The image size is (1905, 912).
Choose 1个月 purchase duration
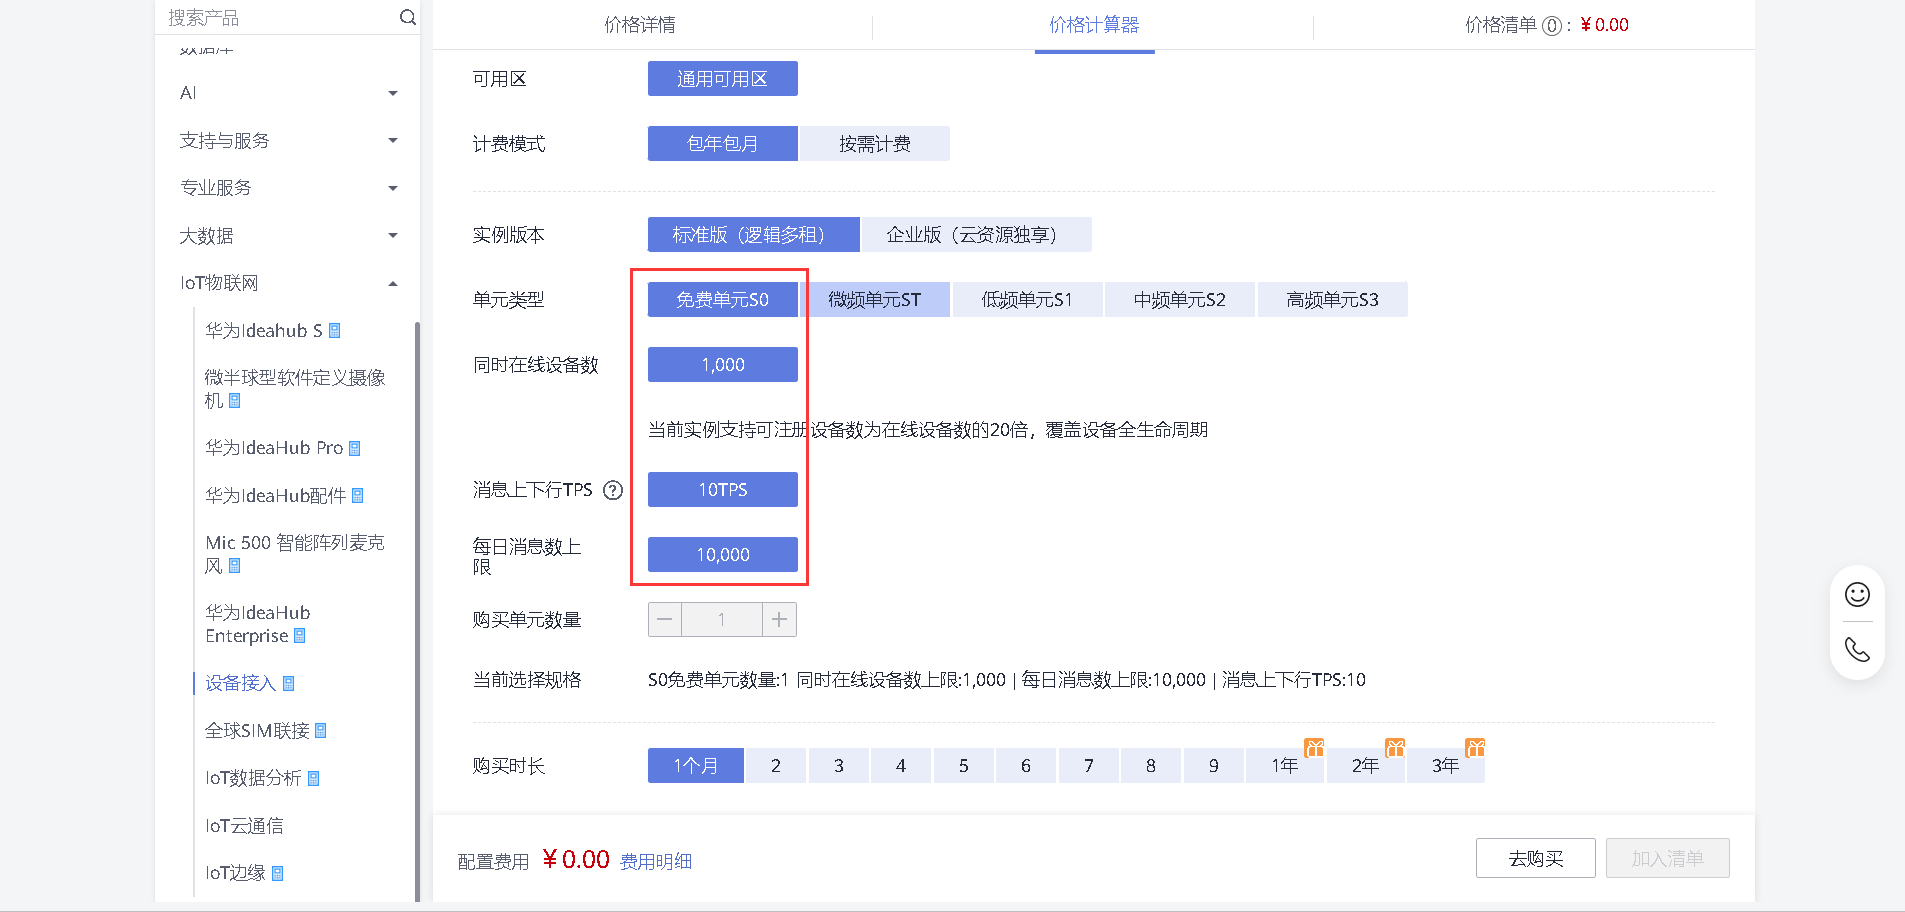(696, 766)
